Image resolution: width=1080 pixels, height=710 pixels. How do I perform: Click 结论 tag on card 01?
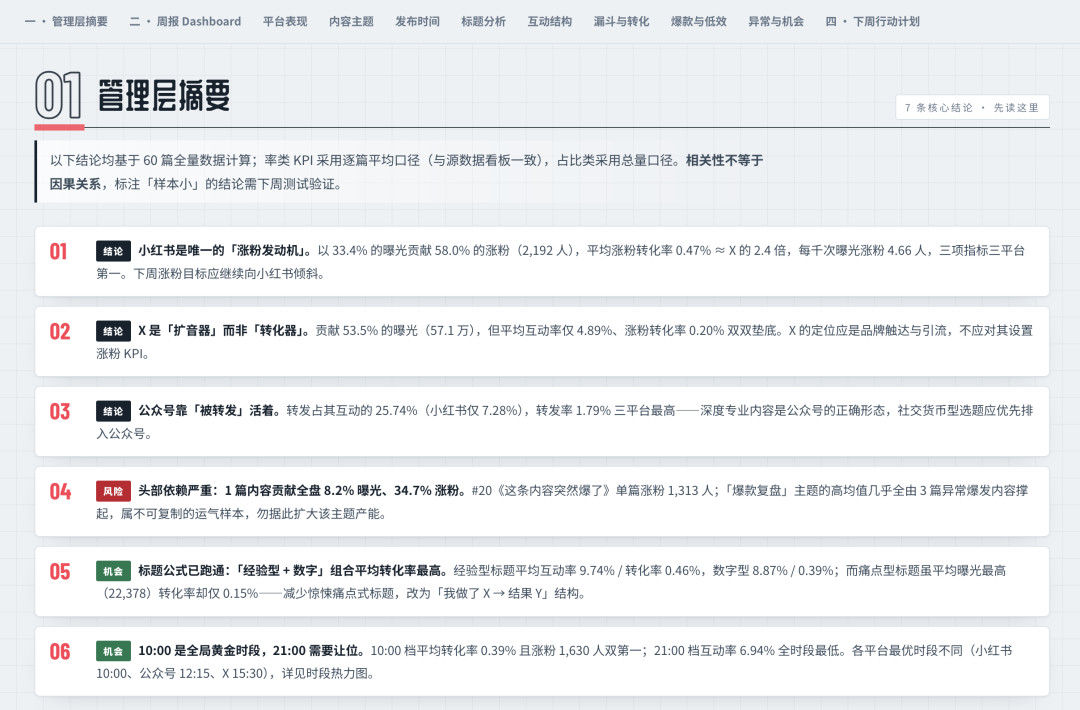pos(113,251)
